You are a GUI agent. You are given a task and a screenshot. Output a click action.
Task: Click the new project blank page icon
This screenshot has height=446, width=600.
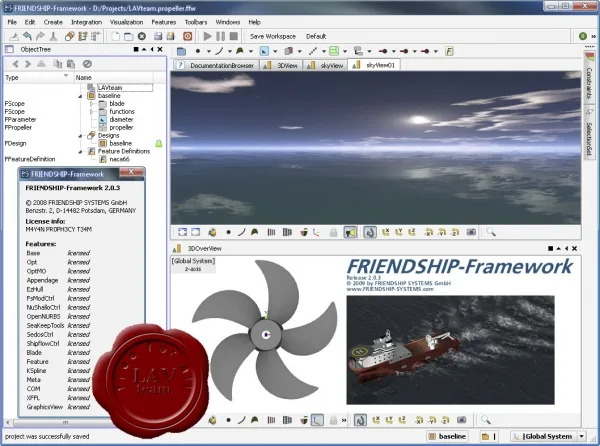point(116,36)
